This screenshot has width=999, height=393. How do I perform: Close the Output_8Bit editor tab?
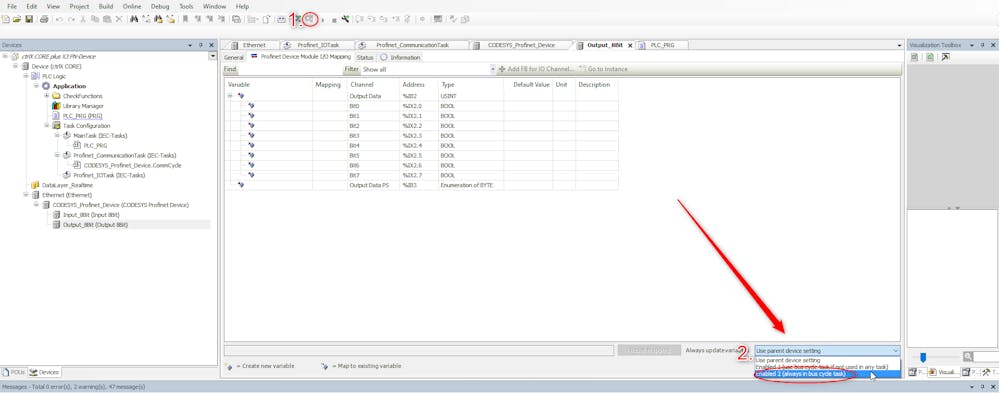pos(630,45)
